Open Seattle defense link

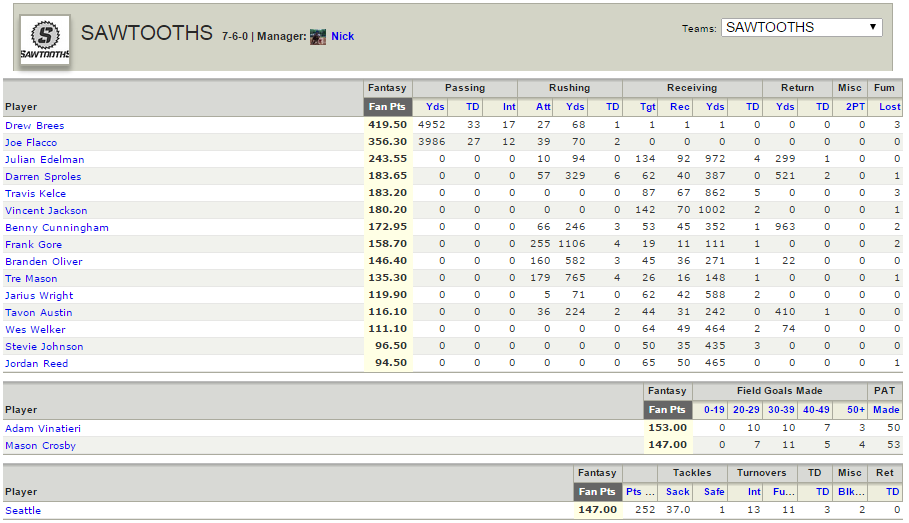click(x=23, y=511)
